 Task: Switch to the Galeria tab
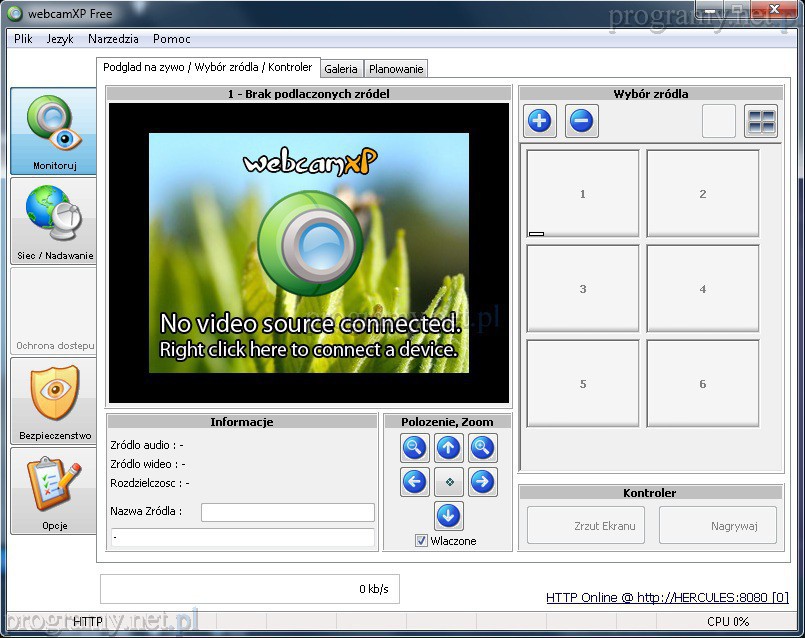(341, 69)
